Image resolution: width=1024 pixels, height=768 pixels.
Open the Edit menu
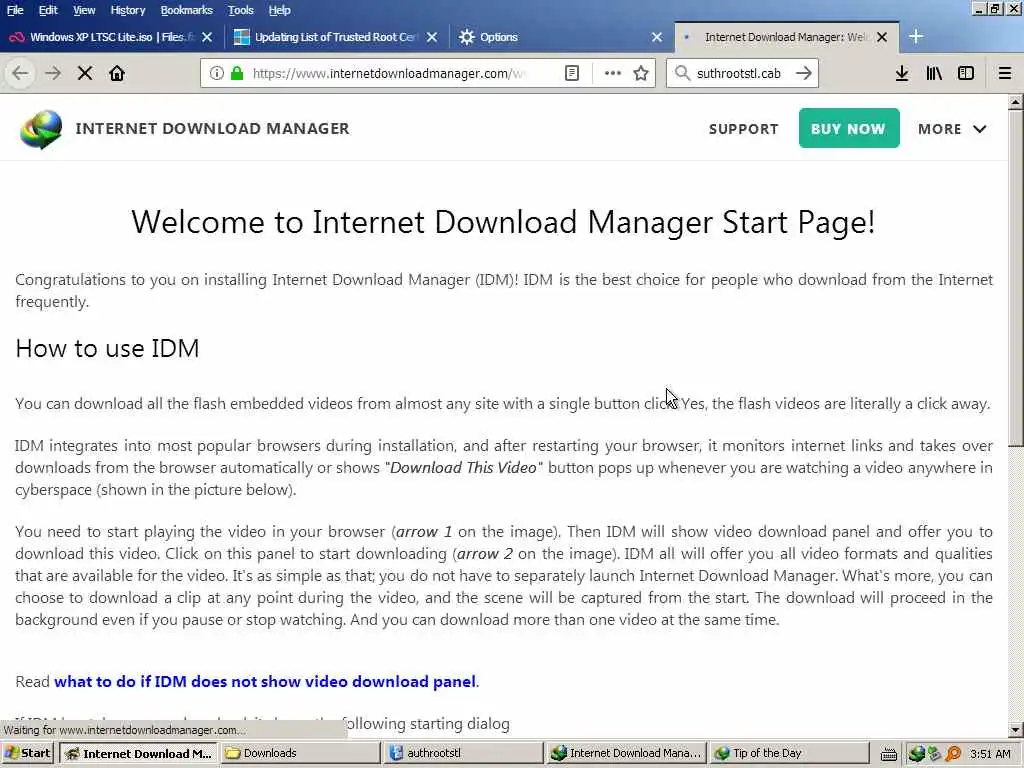click(x=48, y=10)
